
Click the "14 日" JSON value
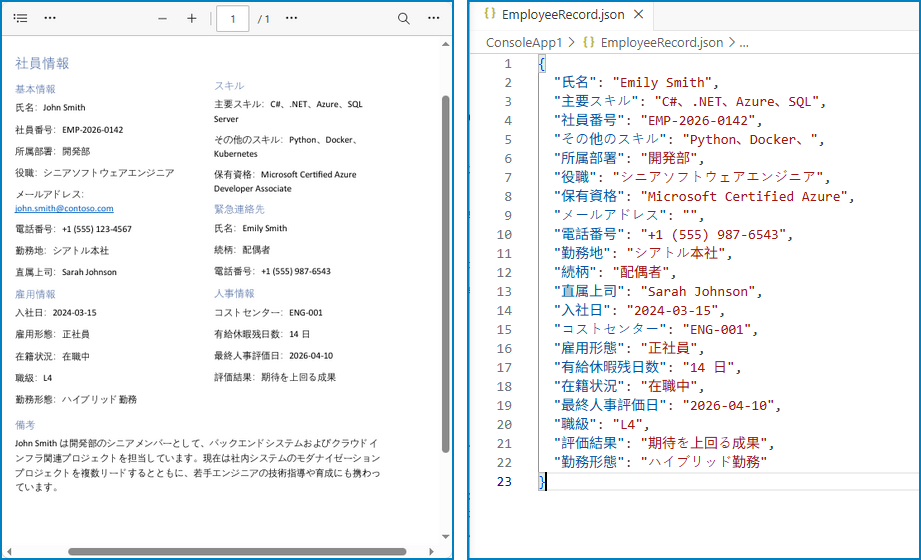tap(708, 368)
